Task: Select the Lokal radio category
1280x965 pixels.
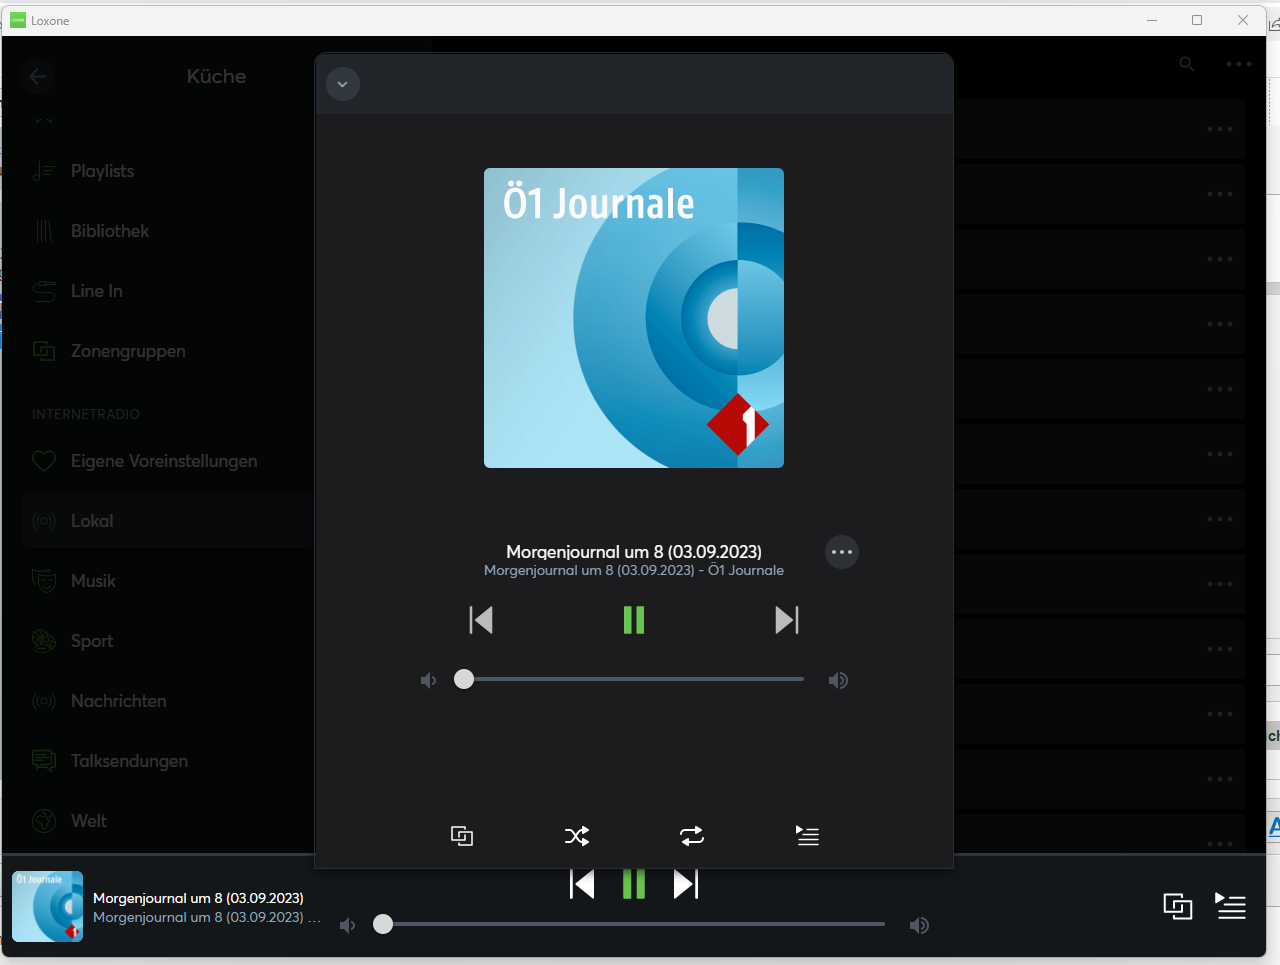Action: 168,521
